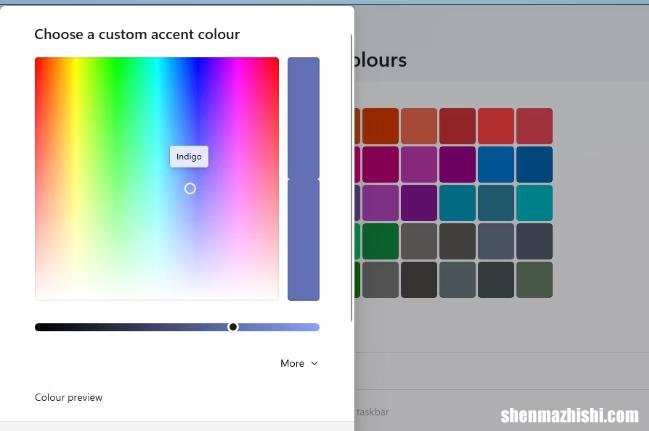Choose the violet swatch directly below raspberry magenta
Image resolution: width=649 pixels, height=431 pixels.
[x=380, y=203]
